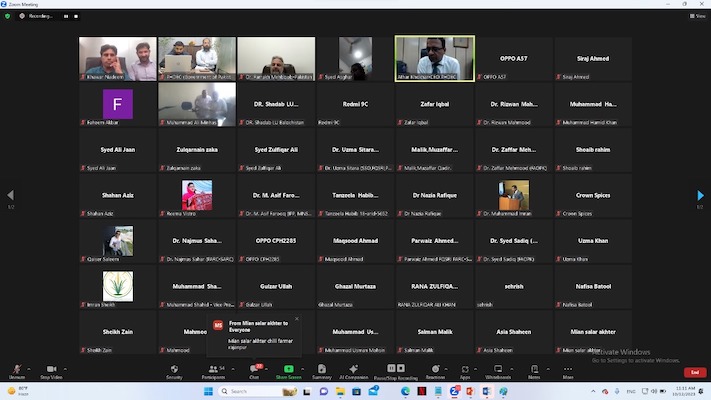Open the More menu in toolbar

pyautogui.click(x=568, y=371)
